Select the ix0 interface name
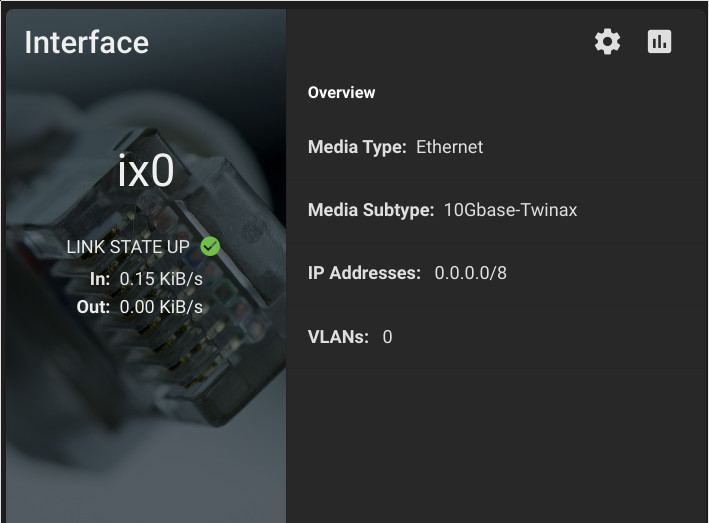 click(146, 171)
